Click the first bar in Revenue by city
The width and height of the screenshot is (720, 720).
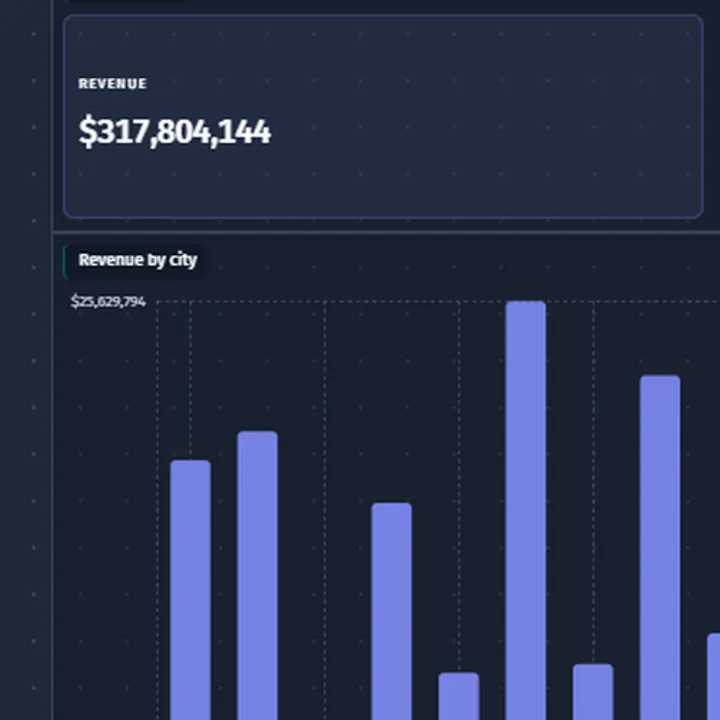point(191,590)
